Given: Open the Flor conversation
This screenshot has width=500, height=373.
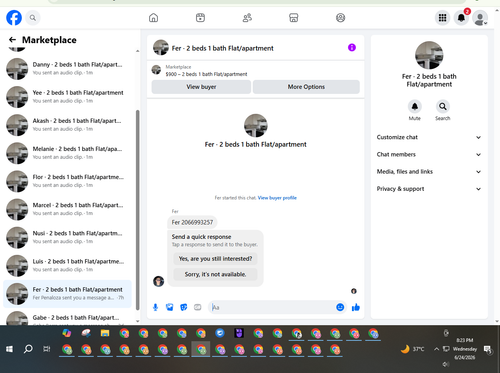Looking at the screenshot, I should (67, 181).
